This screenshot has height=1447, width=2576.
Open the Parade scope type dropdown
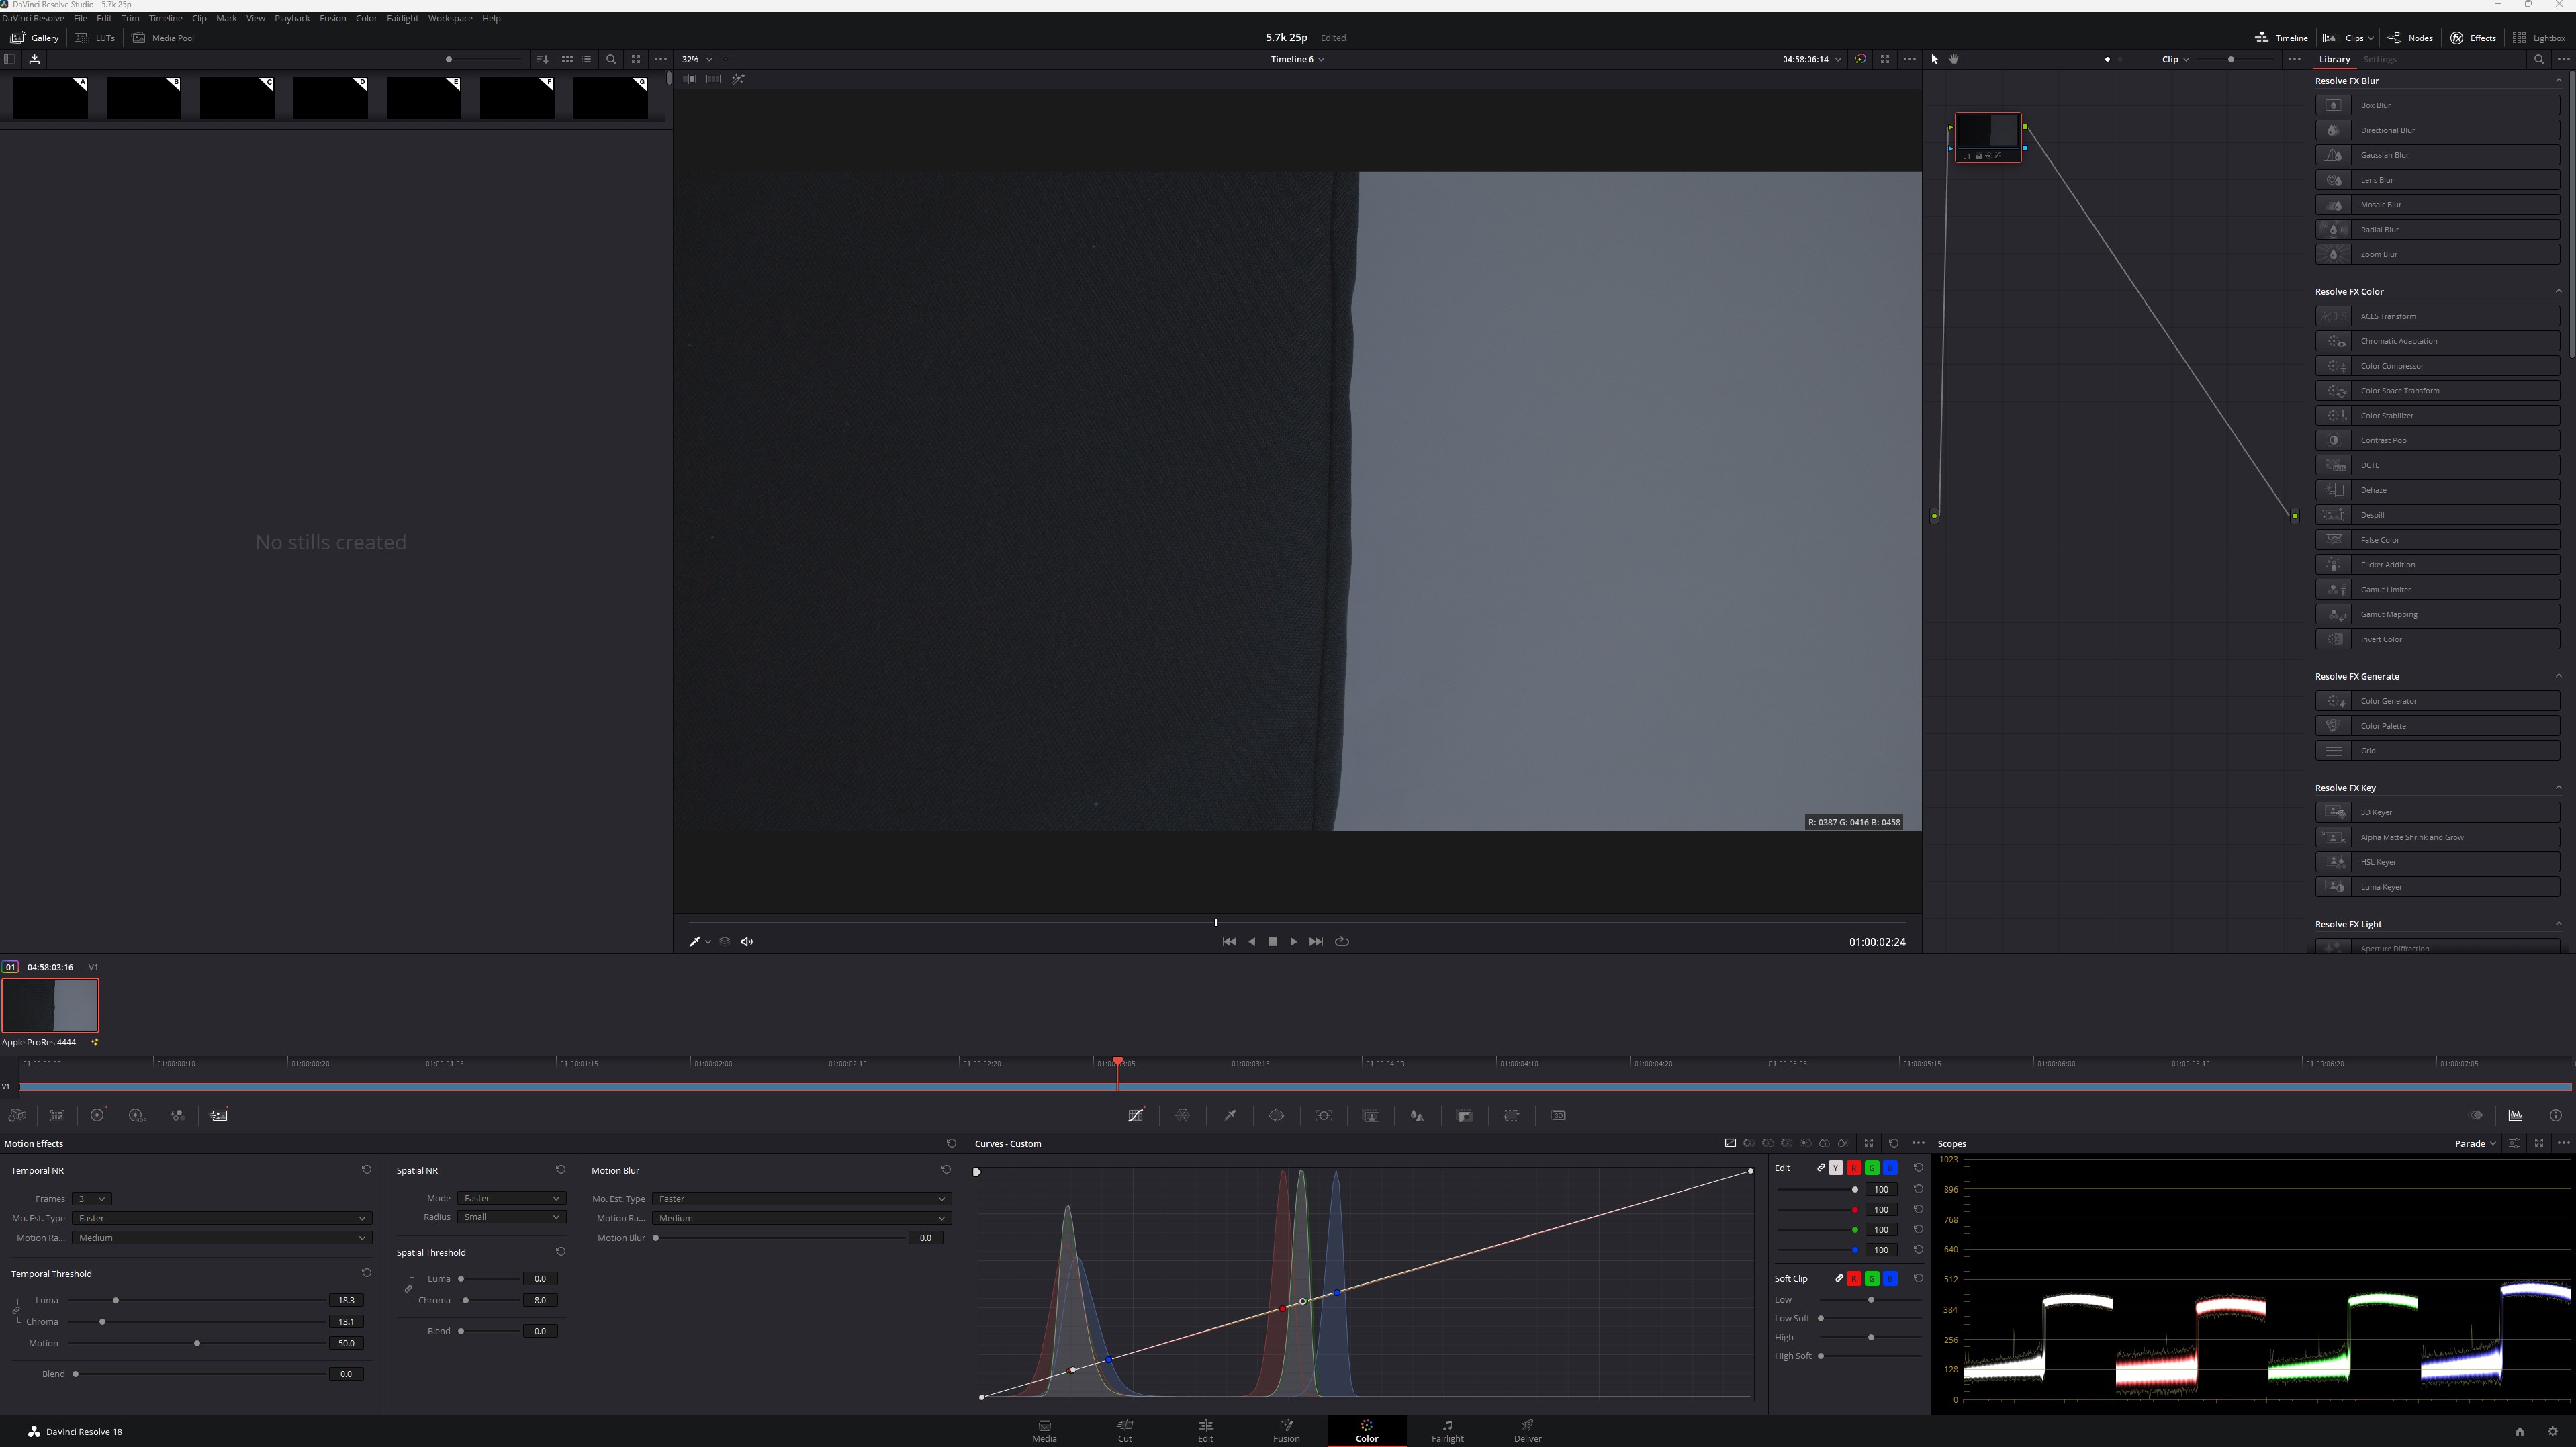click(2475, 1143)
